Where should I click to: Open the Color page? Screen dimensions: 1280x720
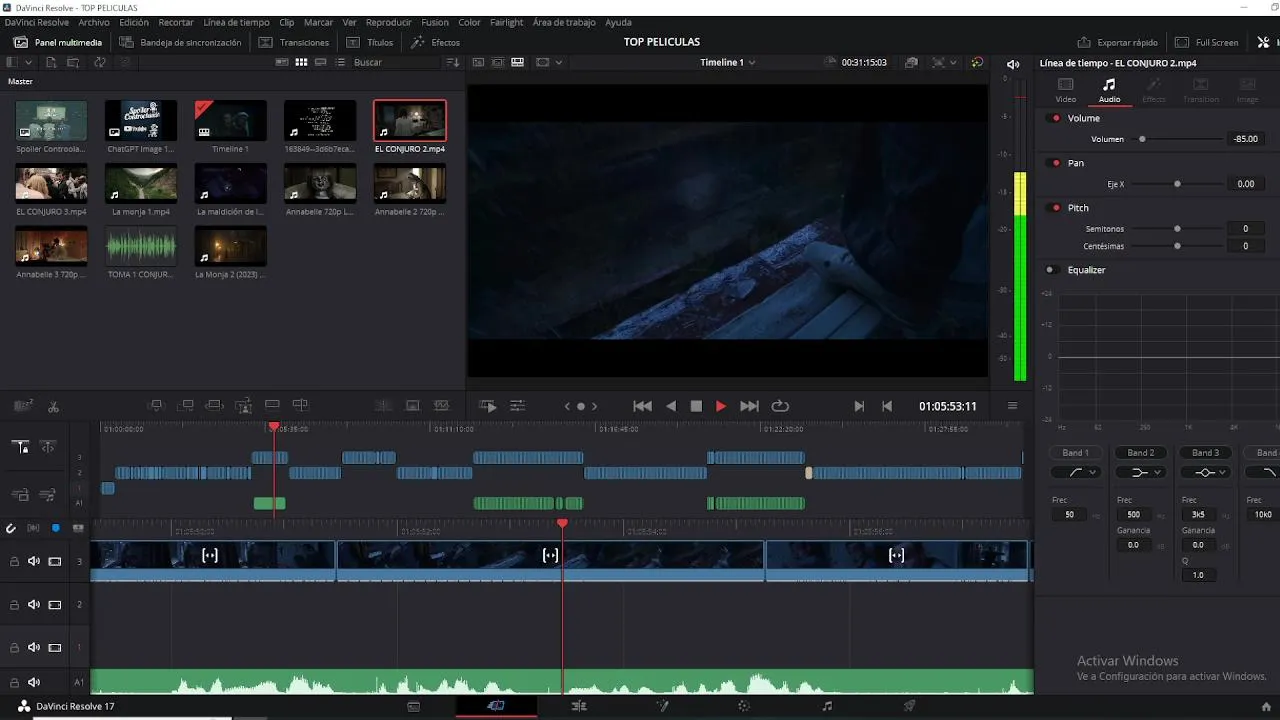[x=744, y=706]
